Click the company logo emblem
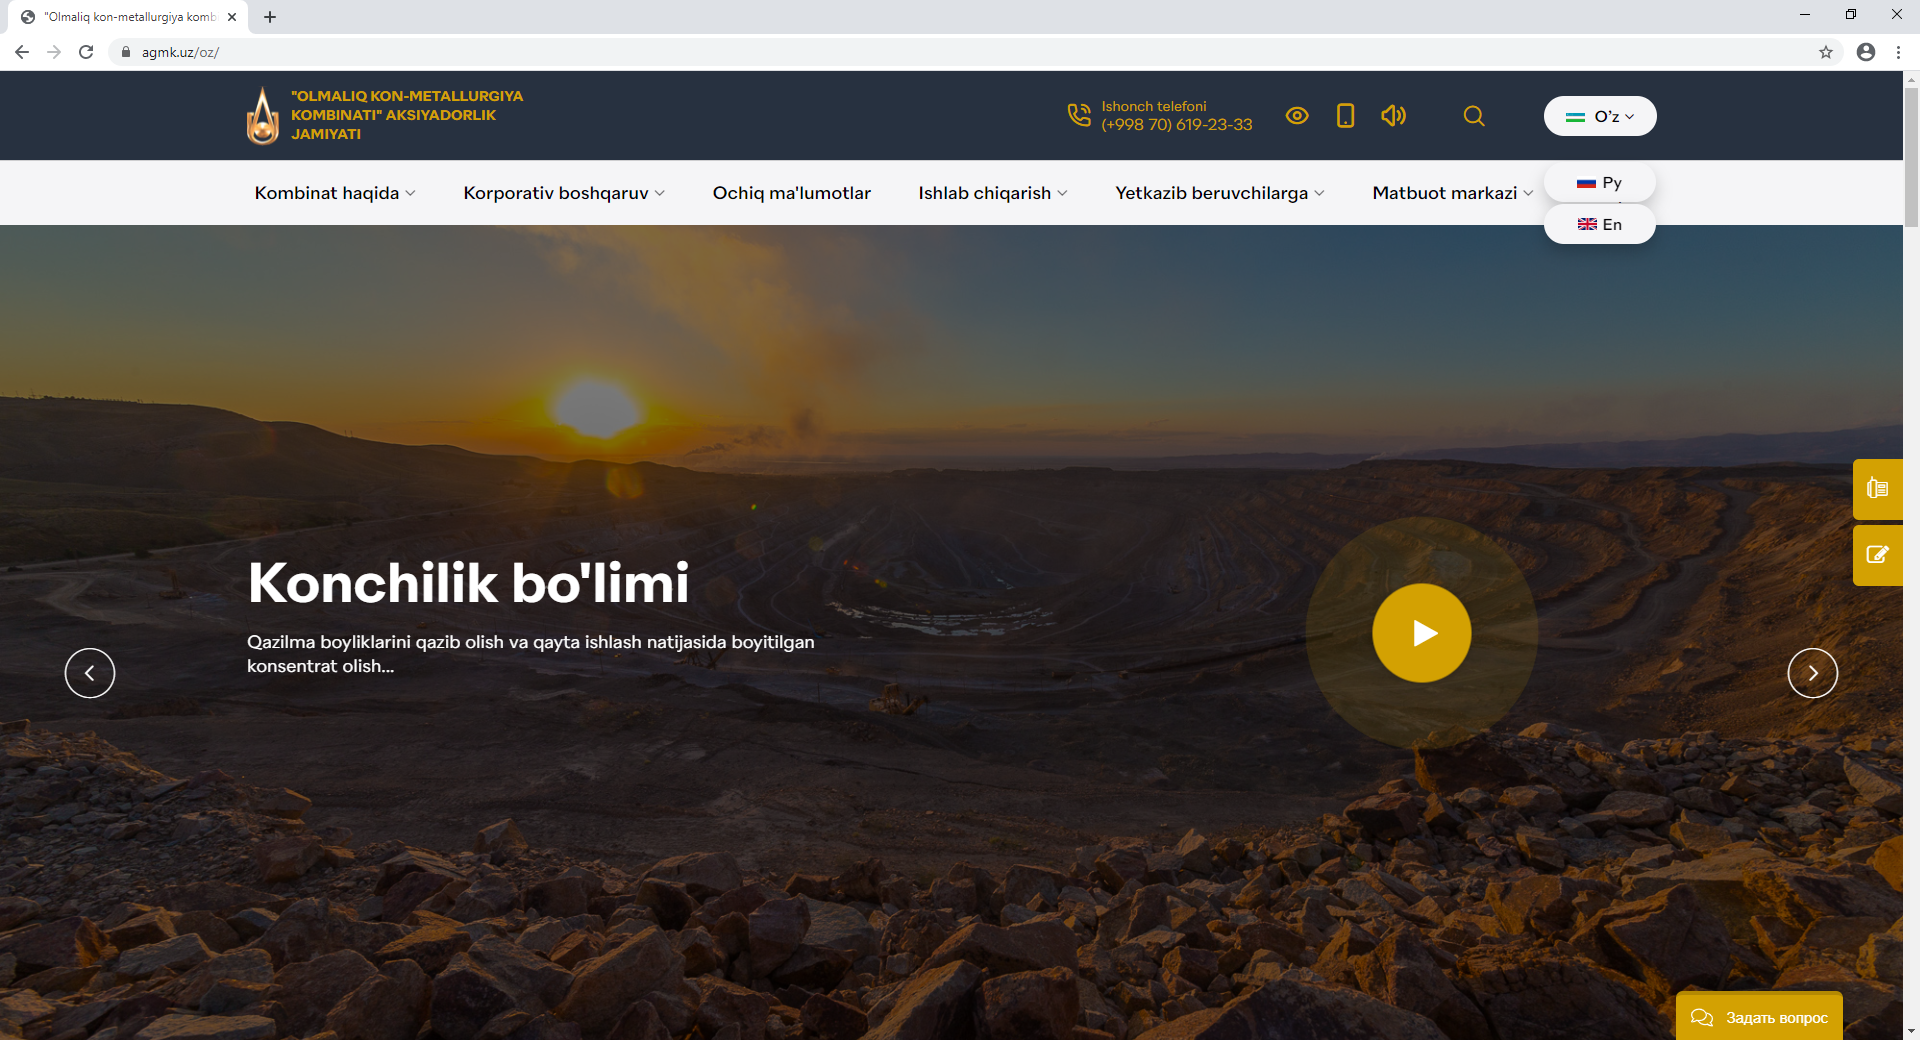Image resolution: width=1920 pixels, height=1040 pixels. (x=263, y=116)
